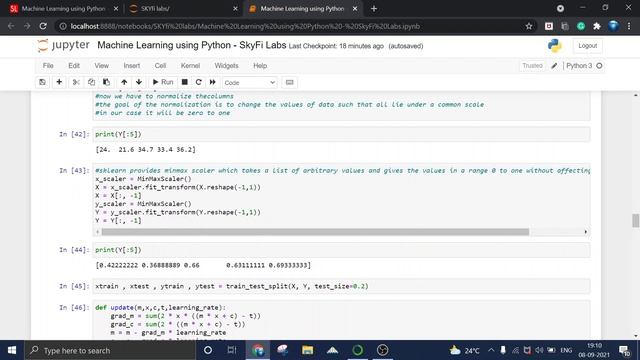Image resolution: width=640 pixels, height=360 pixels.
Task: Click the normalized output values text
Action: tap(203, 265)
